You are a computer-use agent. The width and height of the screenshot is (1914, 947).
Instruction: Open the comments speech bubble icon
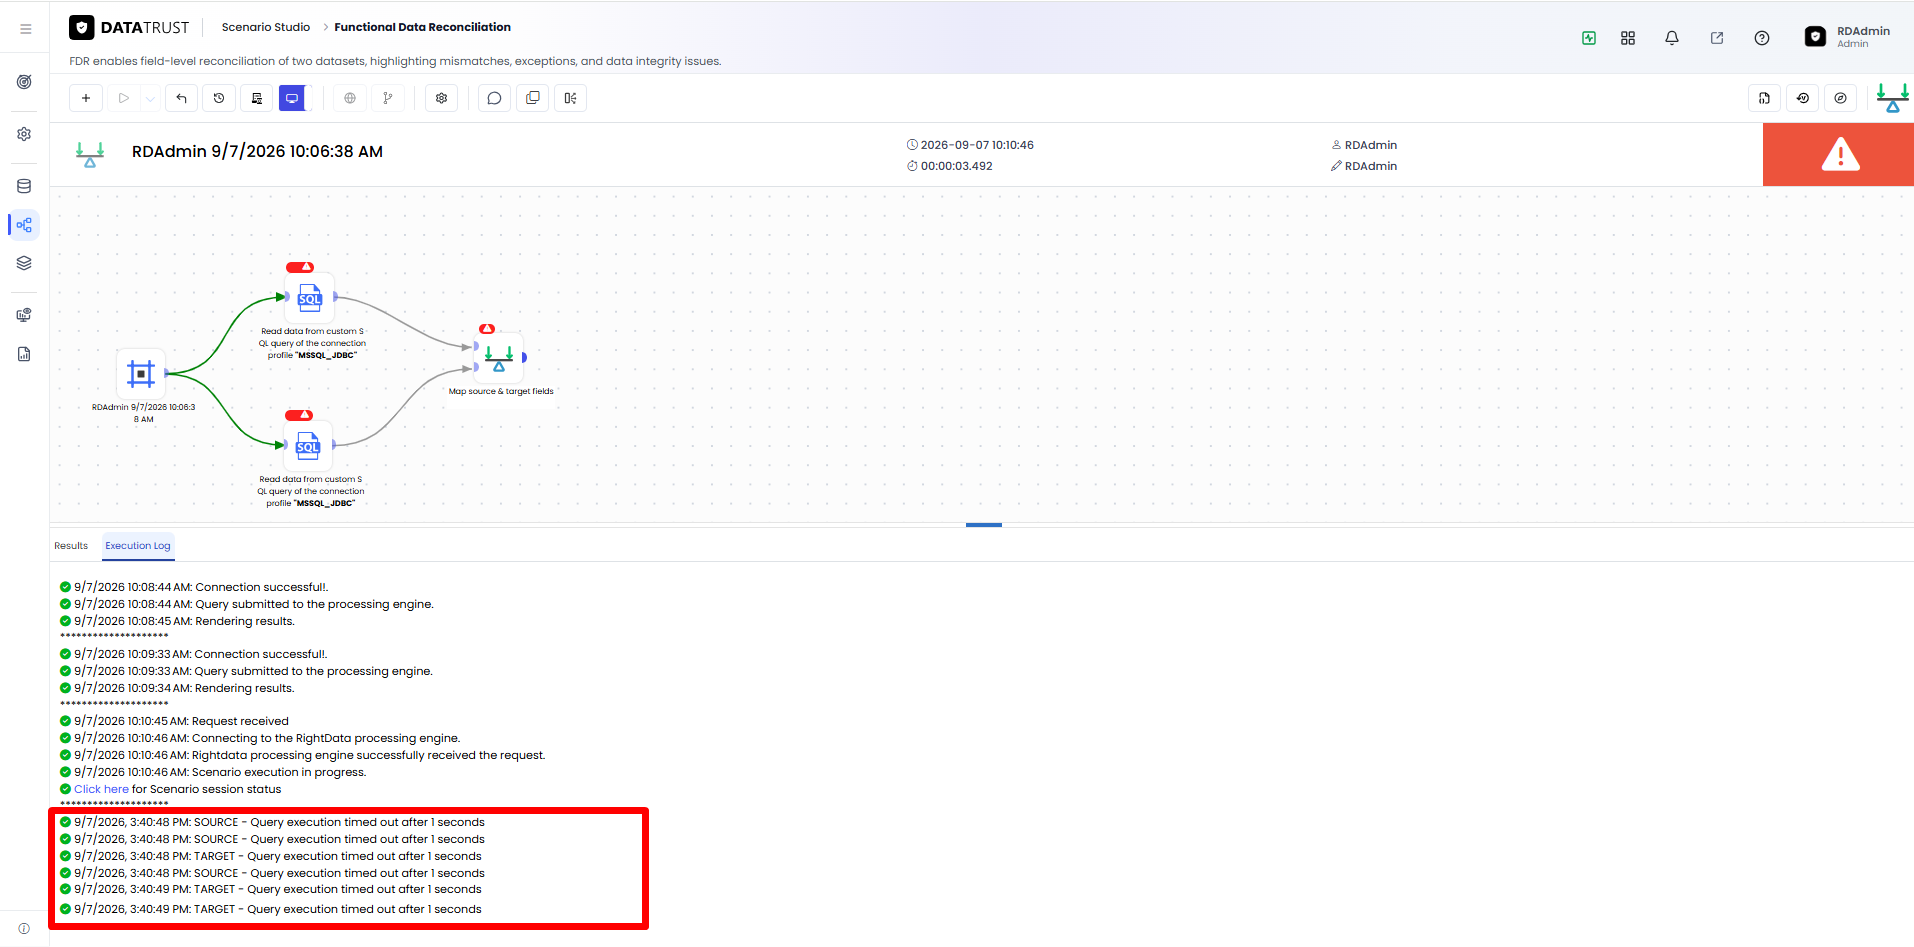(x=494, y=98)
